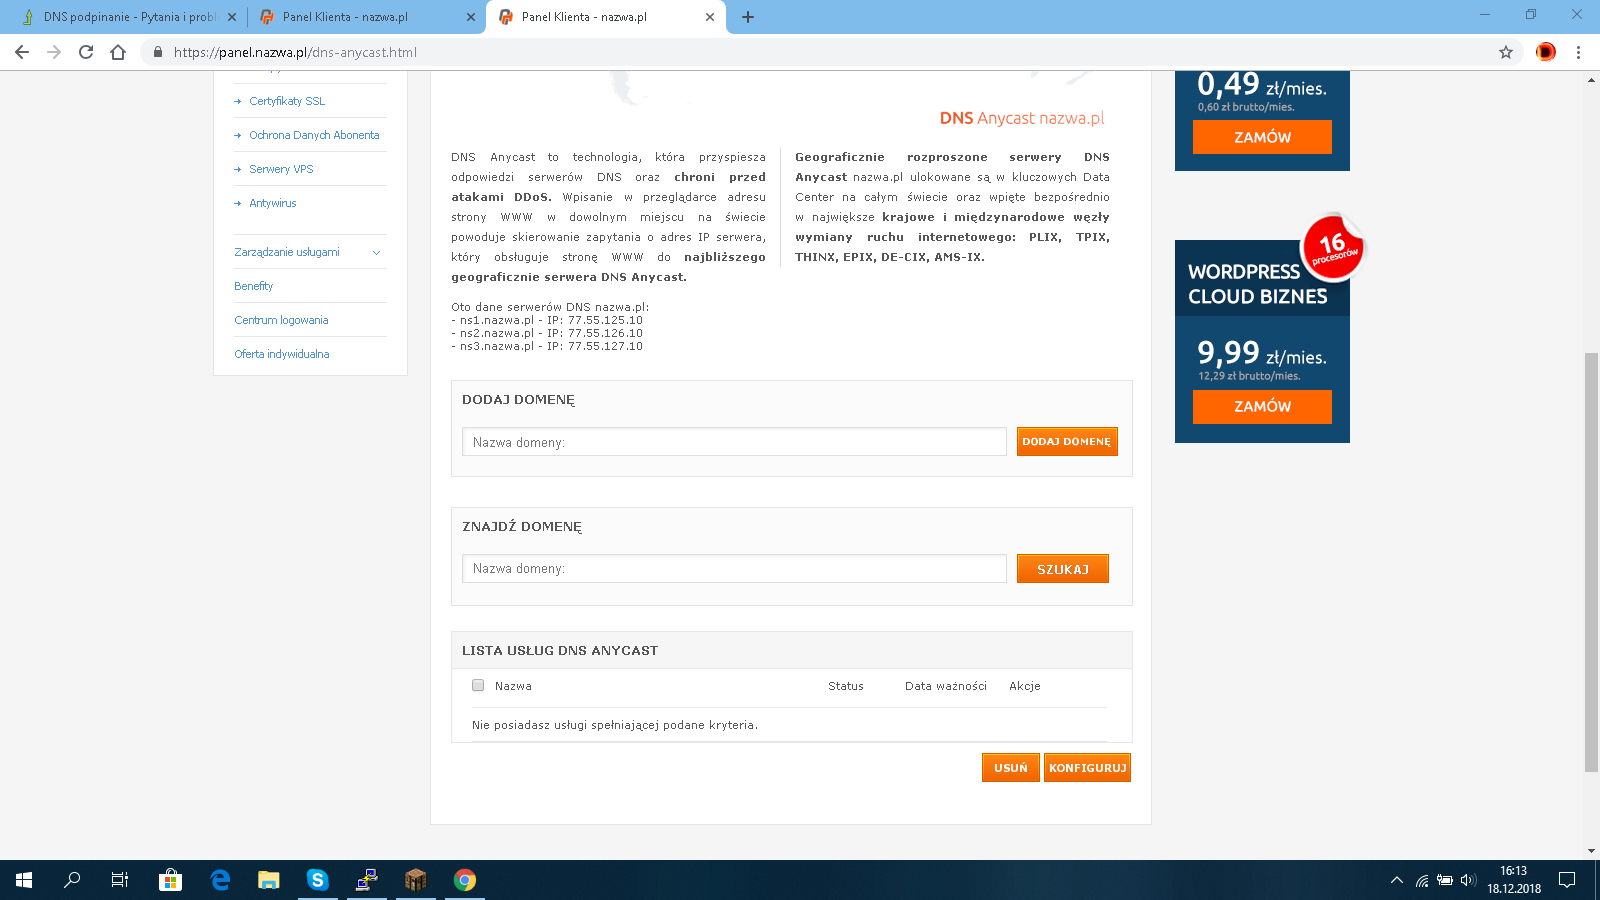This screenshot has height=900, width=1600.
Task: Switch to the DNS podpinanie tab
Action: (x=128, y=17)
